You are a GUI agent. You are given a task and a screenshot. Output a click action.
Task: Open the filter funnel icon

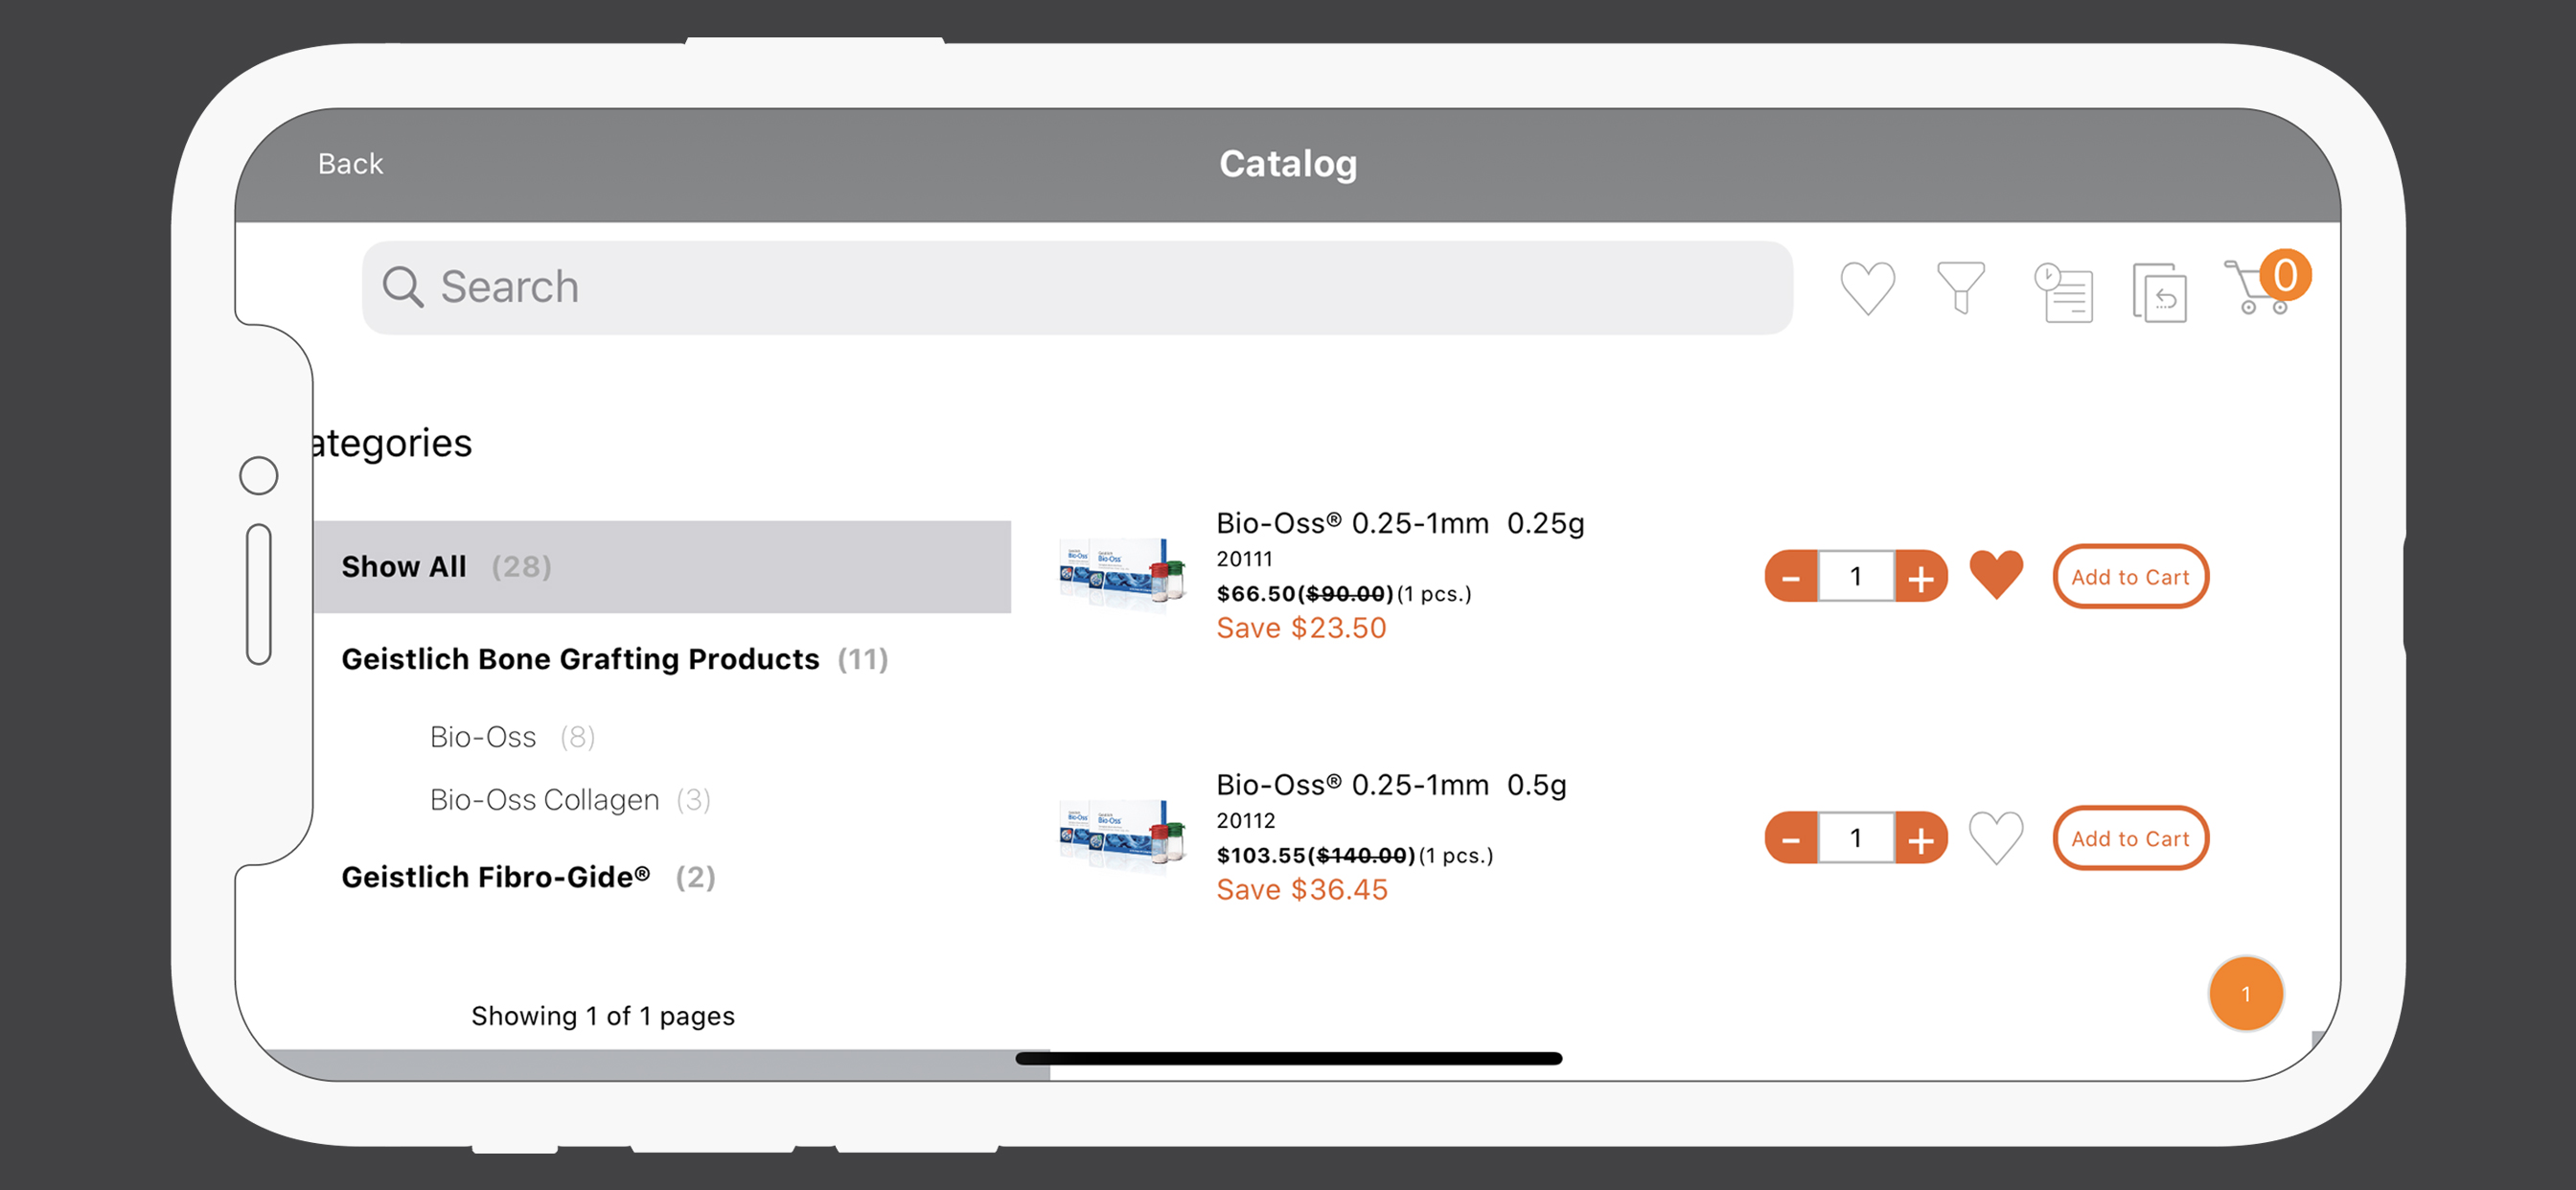[1960, 288]
